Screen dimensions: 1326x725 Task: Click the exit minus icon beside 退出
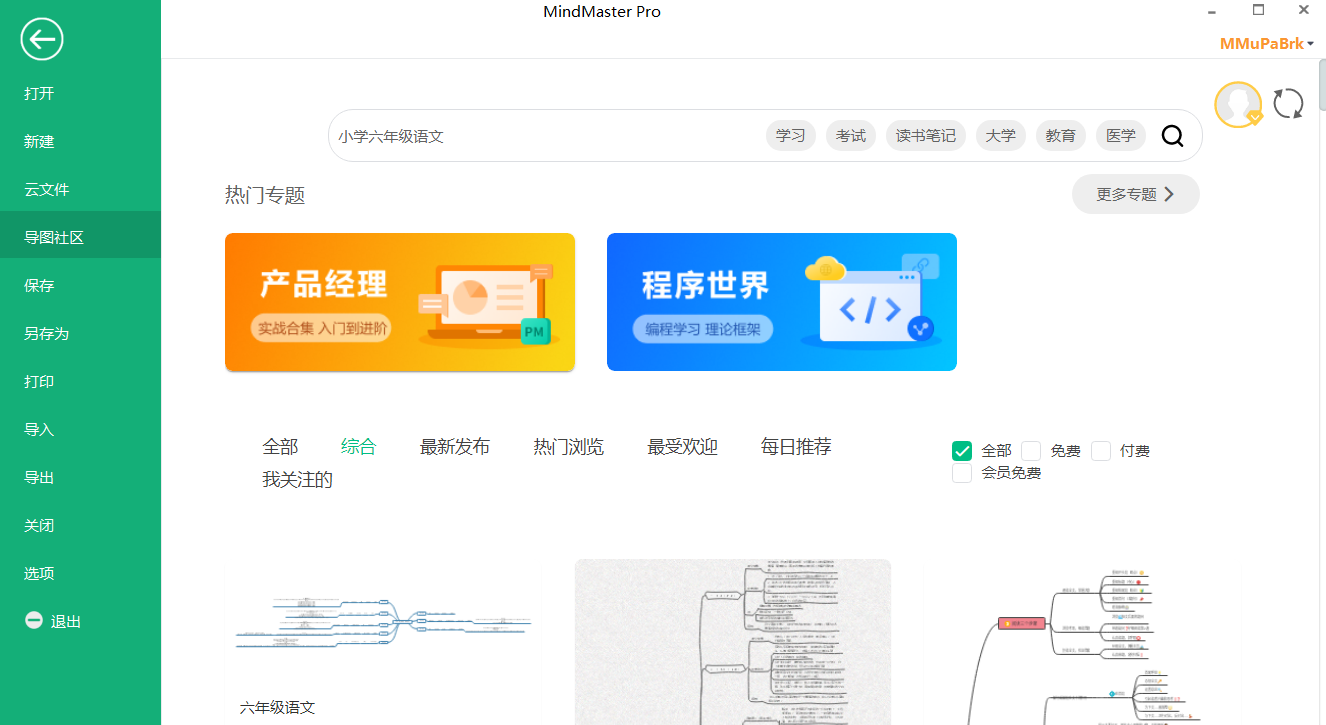pos(34,621)
